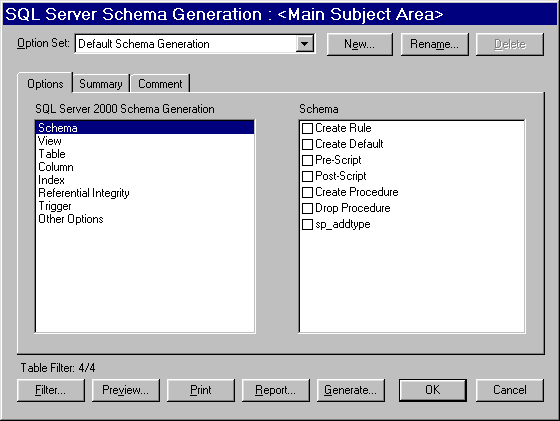This screenshot has height=421, width=560.
Task: Select Index in the generation list
Action: tap(145, 180)
